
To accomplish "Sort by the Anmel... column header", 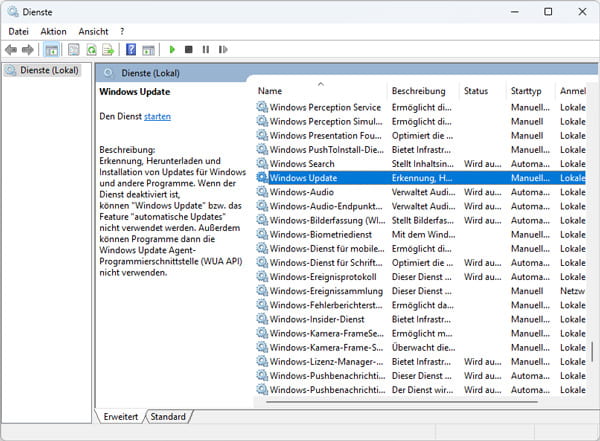I will pos(573,91).
